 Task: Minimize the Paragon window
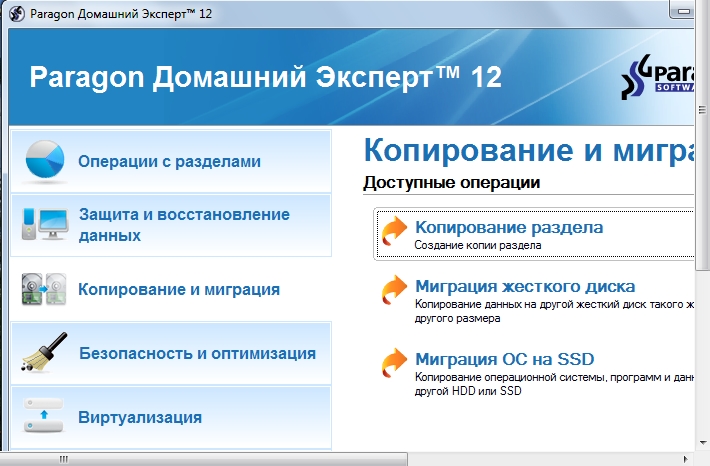click(684, 11)
